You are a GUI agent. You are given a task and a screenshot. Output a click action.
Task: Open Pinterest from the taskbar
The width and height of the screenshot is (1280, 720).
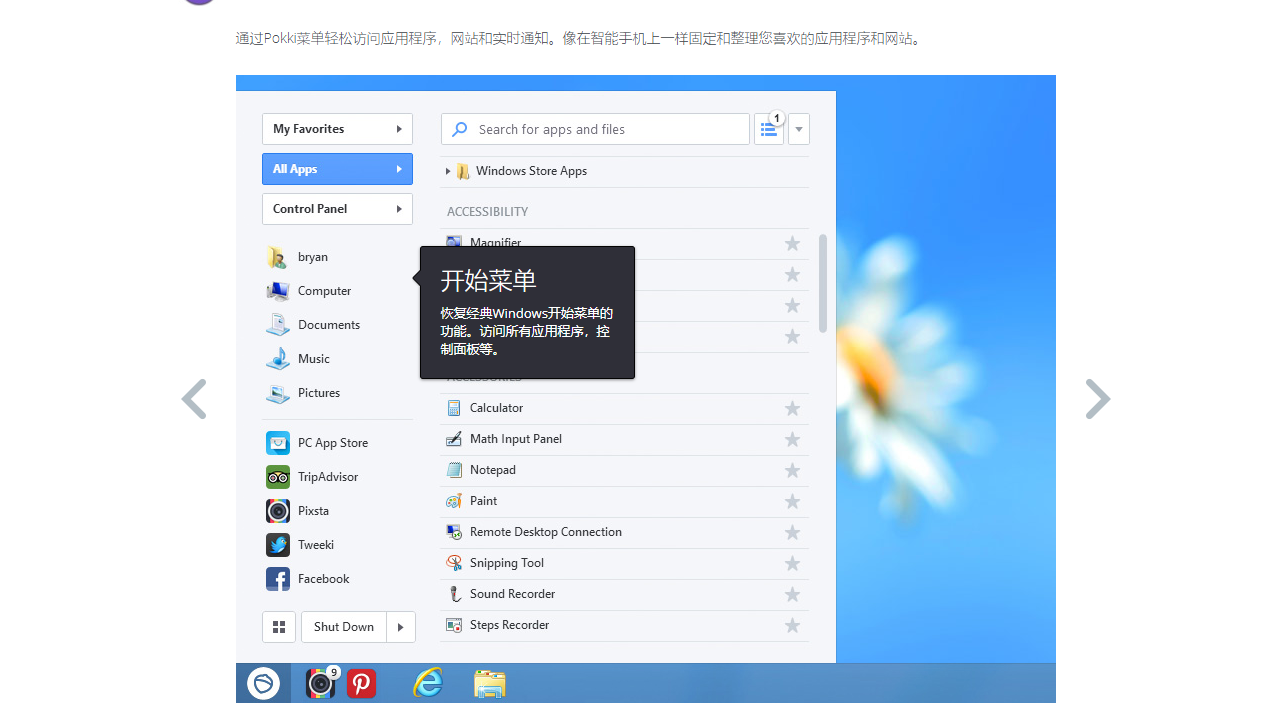tap(361, 683)
